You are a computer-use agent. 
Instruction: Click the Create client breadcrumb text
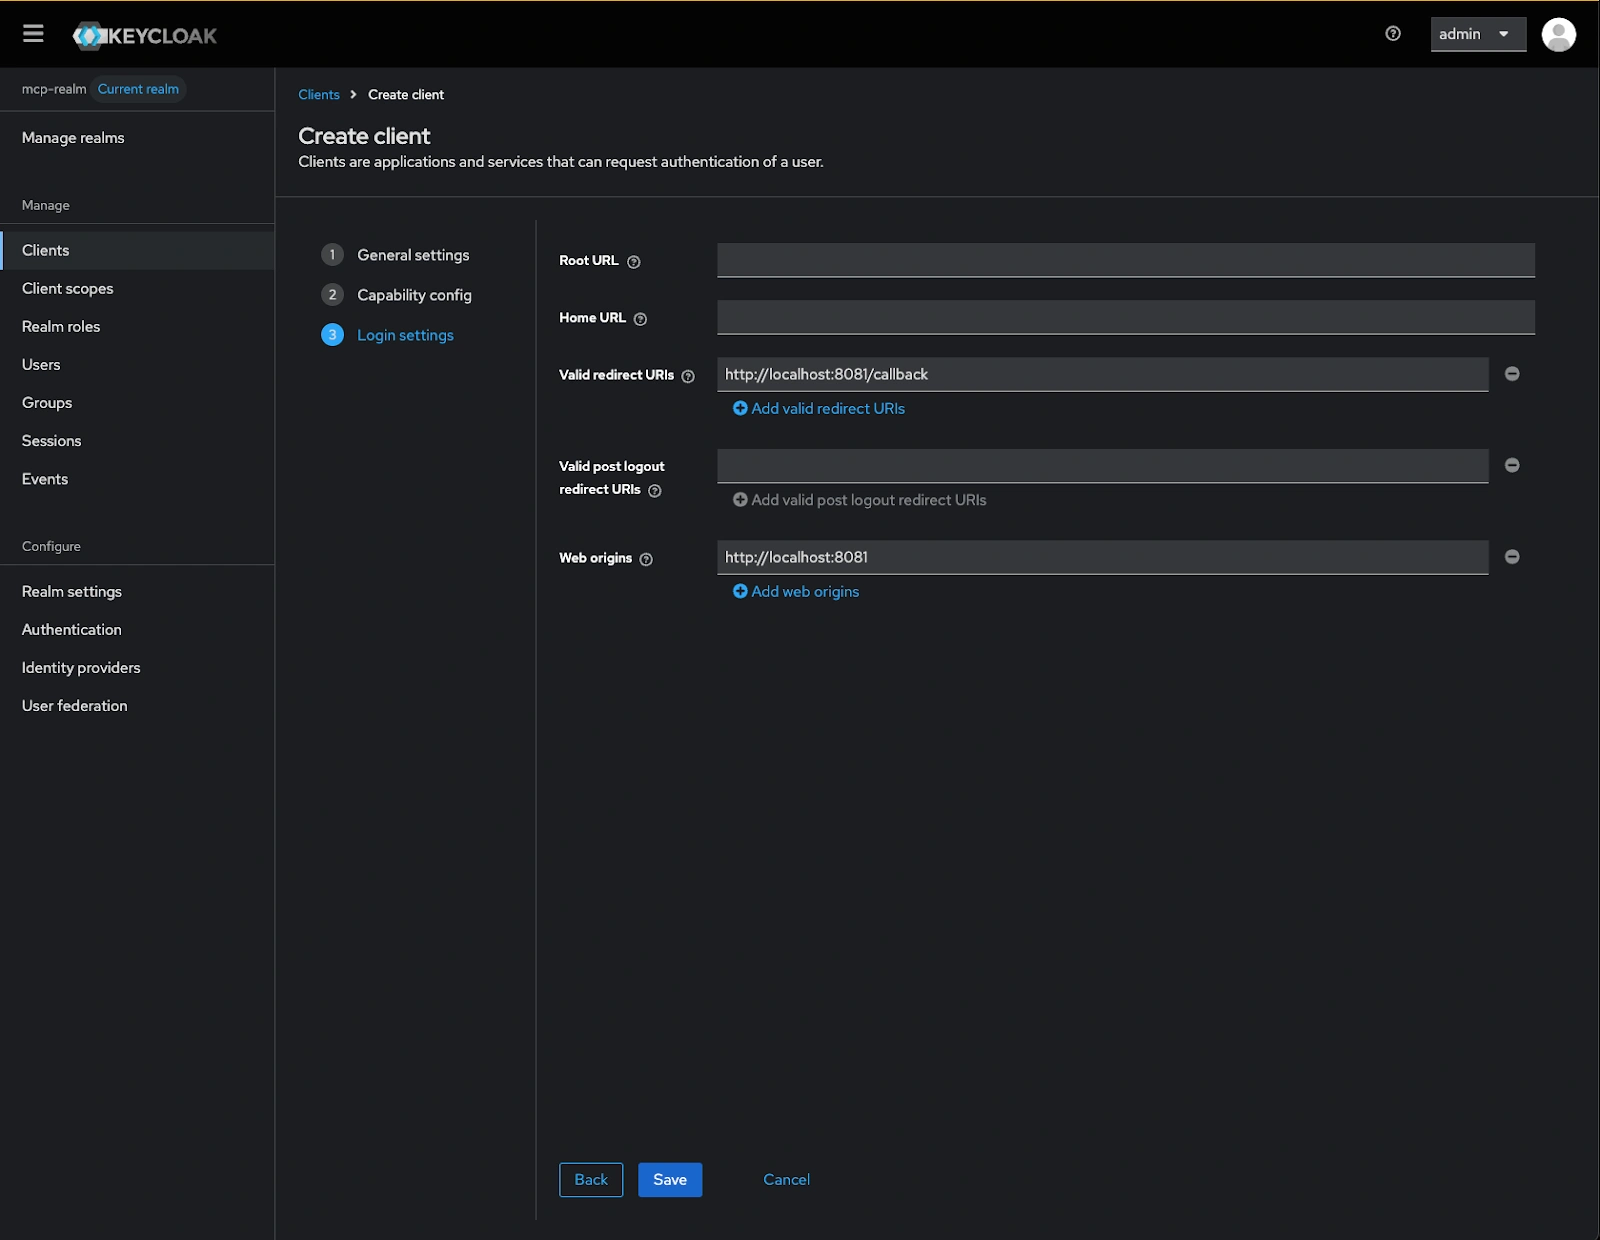click(x=406, y=95)
